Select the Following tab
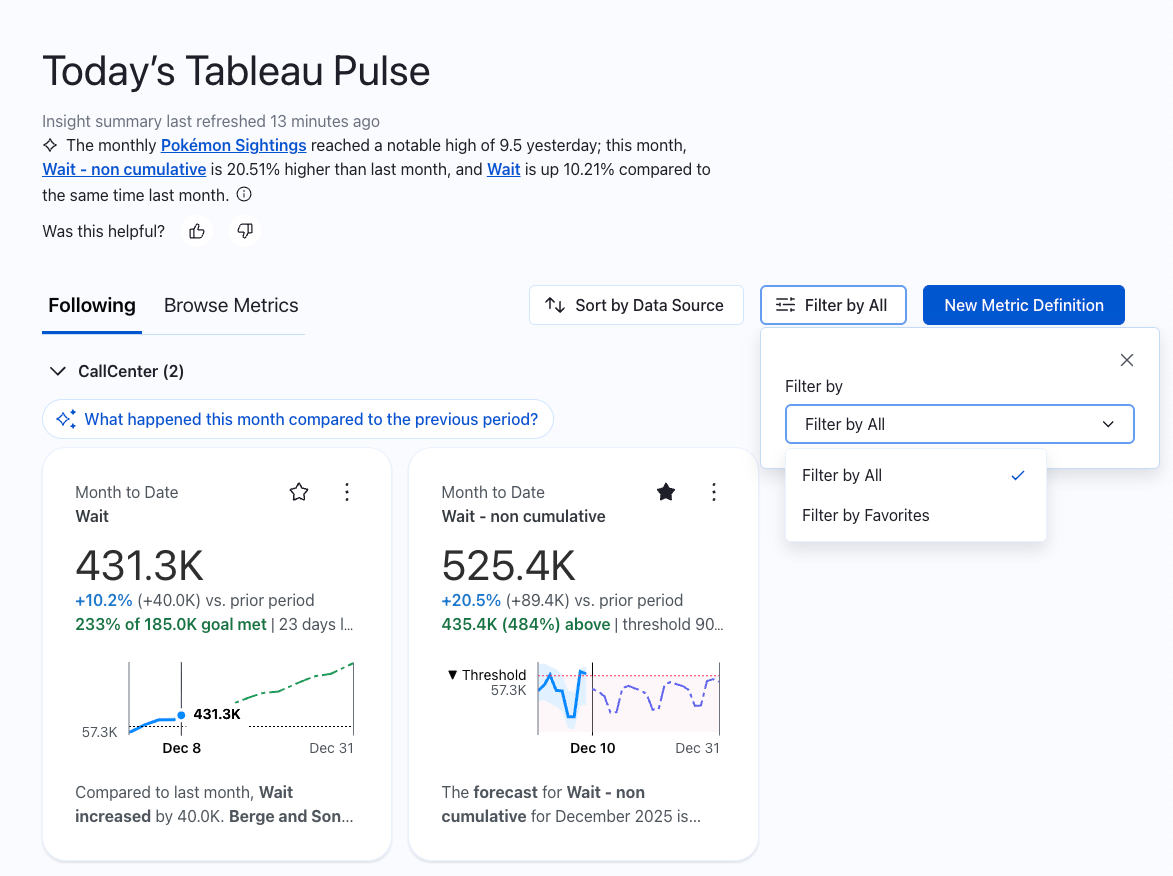The width and height of the screenshot is (1173, 876). pos(92,306)
